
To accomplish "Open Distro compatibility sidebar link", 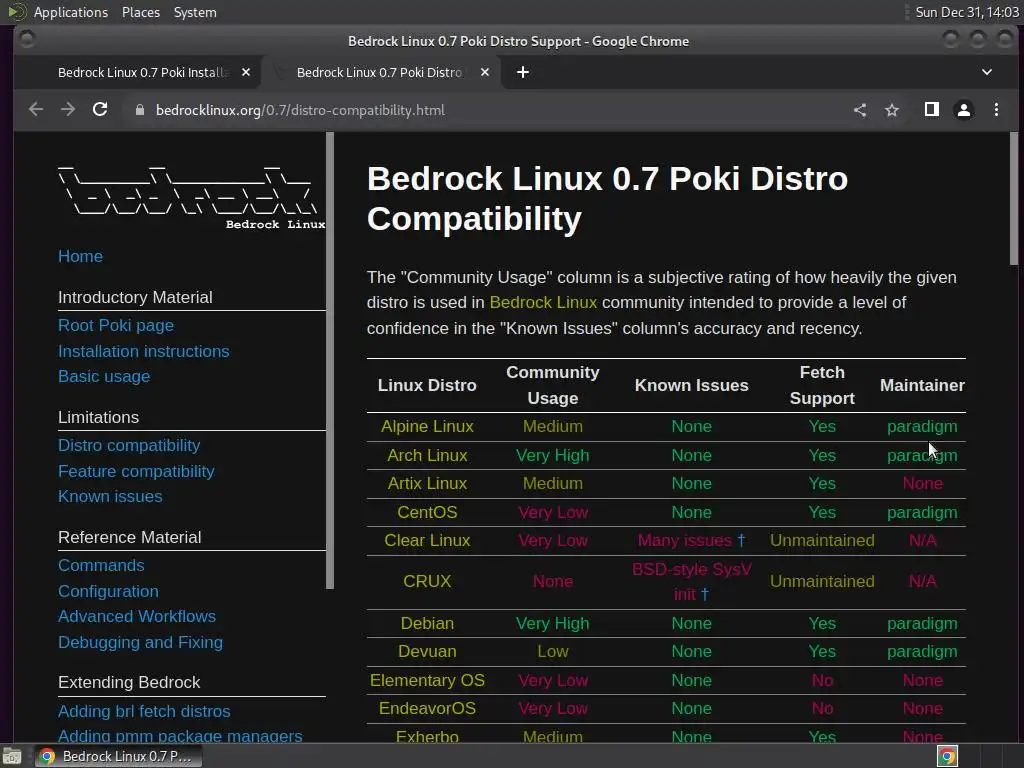I will [x=129, y=445].
